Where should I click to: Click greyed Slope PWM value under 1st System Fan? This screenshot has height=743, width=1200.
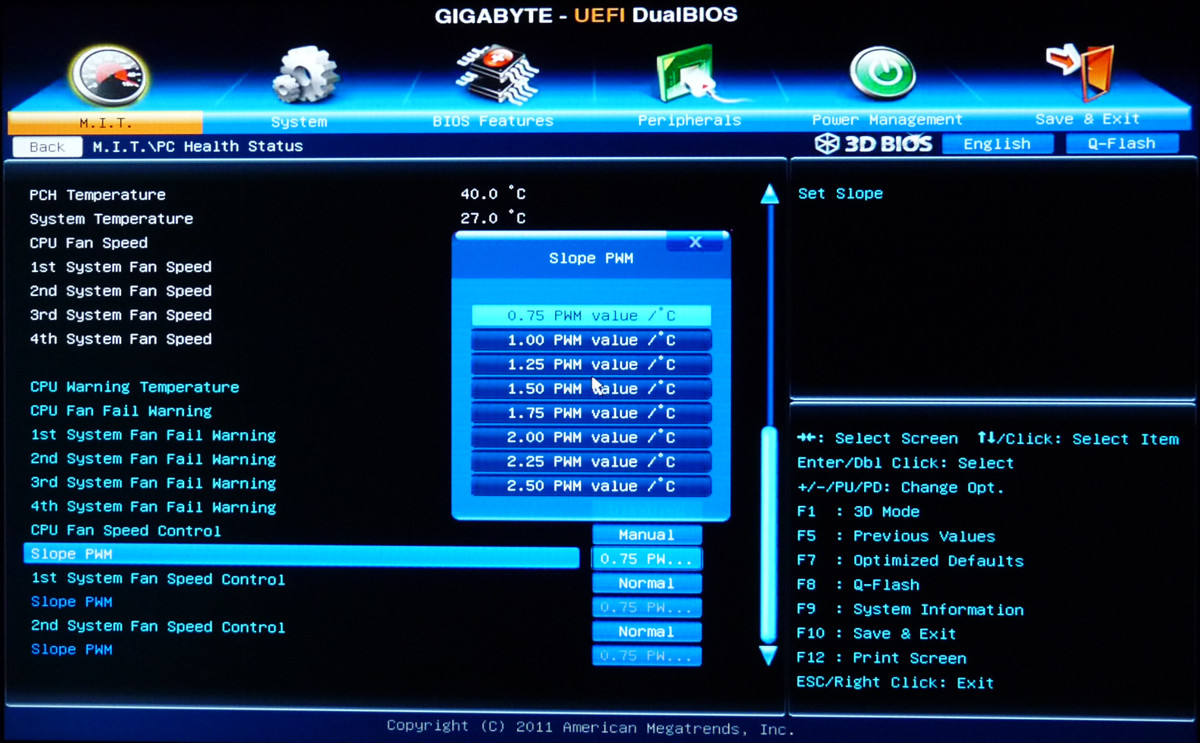(x=646, y=608)
